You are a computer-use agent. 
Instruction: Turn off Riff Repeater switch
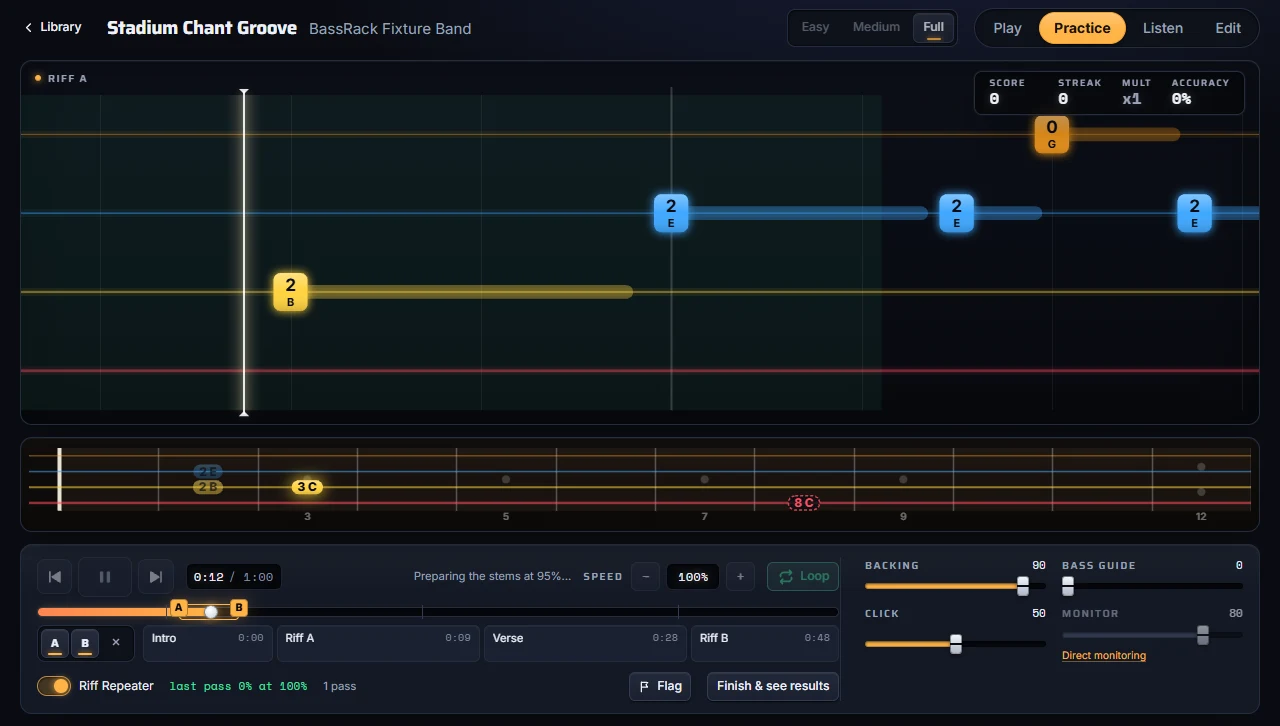point(54,686)
